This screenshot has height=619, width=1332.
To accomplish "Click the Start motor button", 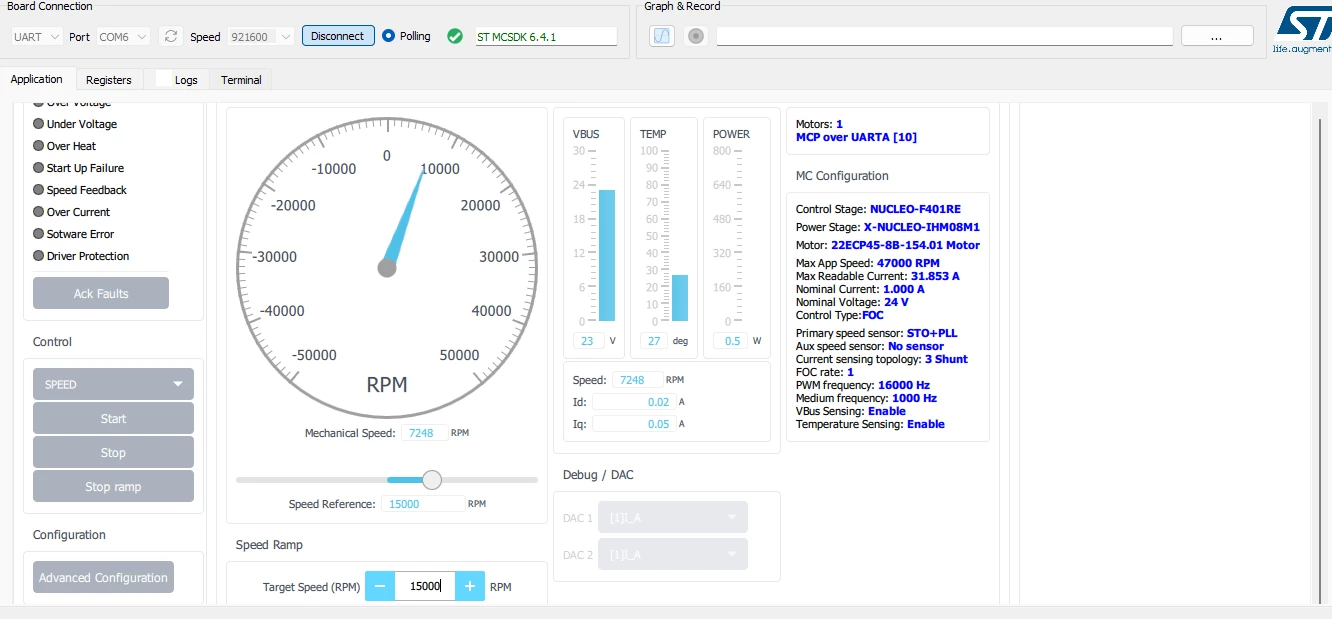I will (113, 418).
